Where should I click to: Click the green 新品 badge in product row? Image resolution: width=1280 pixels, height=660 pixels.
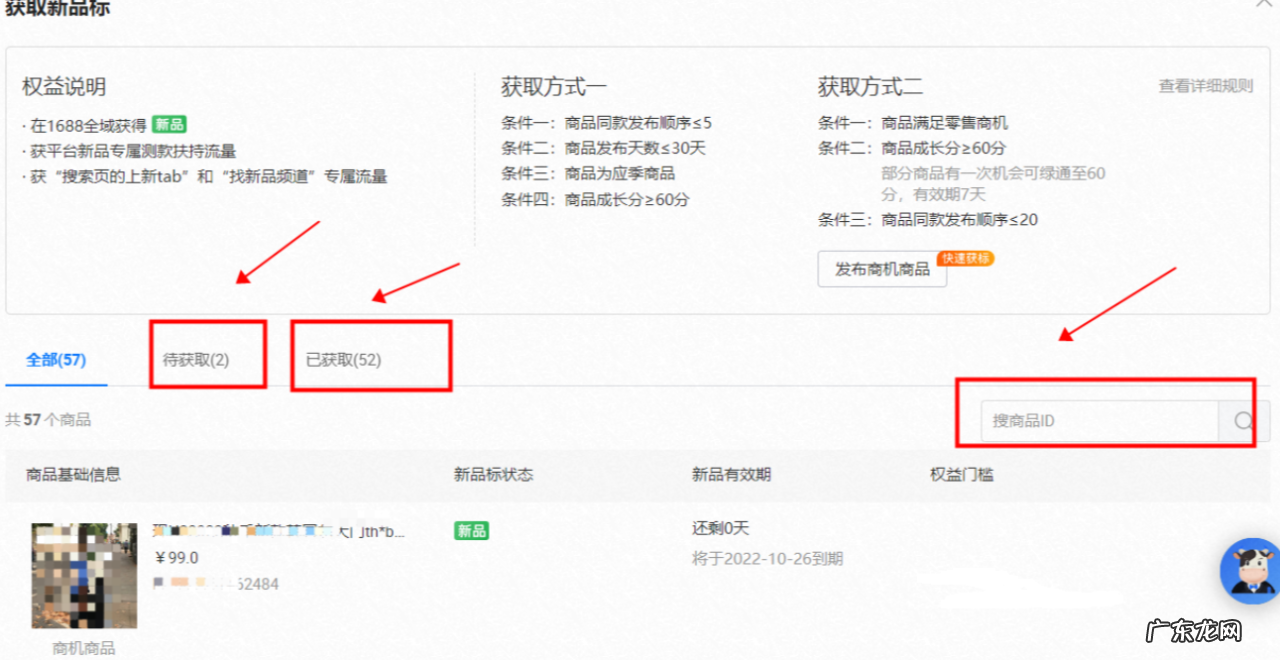point(471,531)
